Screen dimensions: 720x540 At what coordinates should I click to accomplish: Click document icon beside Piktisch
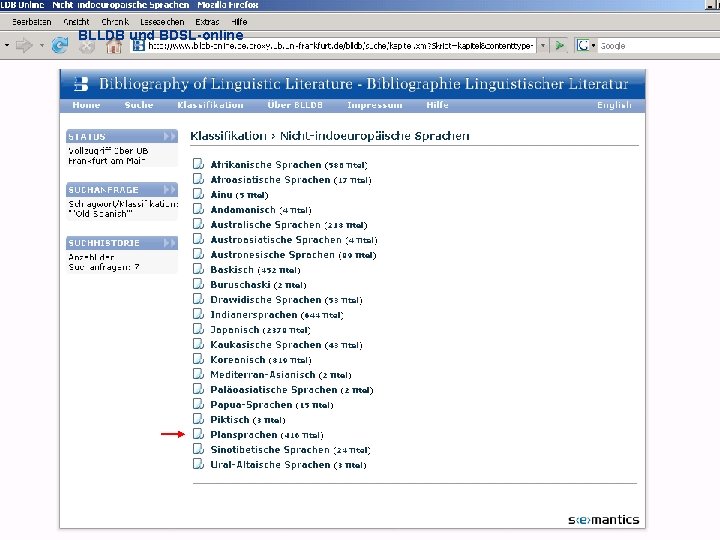pos(198,419)
